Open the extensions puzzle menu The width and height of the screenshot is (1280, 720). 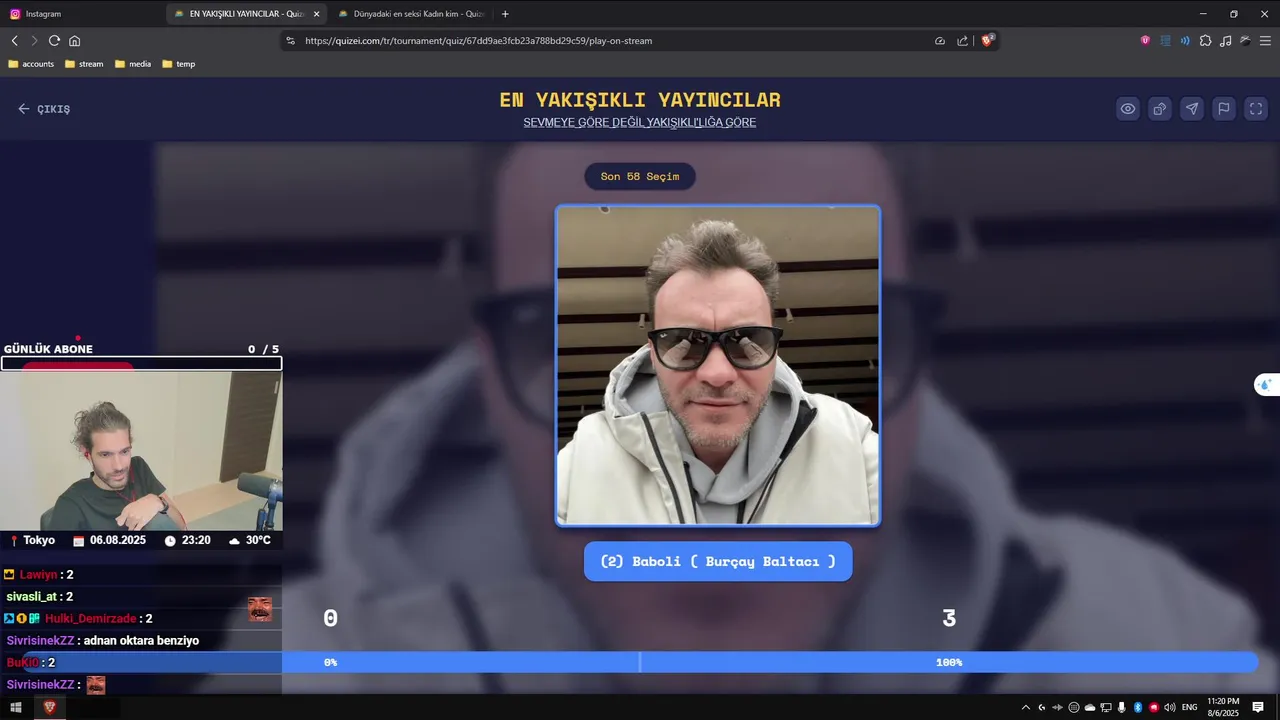click(x=1205, y=41)
